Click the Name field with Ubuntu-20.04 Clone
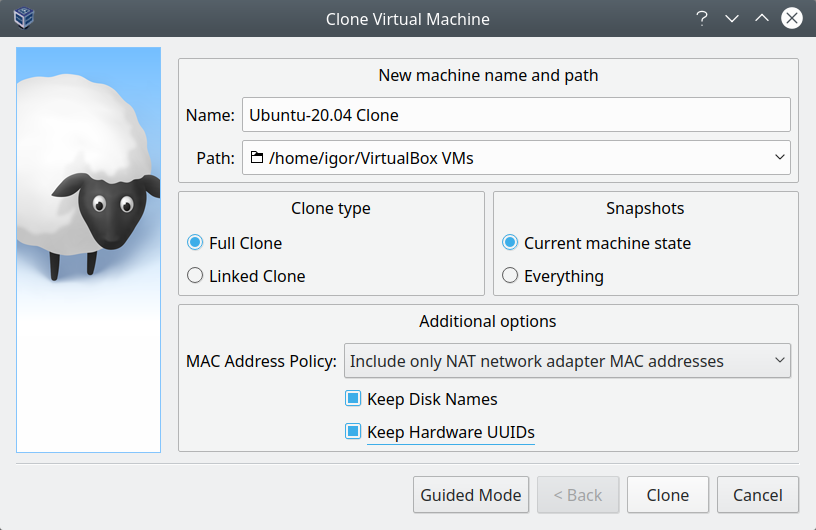The height and width of the screenshot is (530, 816). (x=516, y=115)
